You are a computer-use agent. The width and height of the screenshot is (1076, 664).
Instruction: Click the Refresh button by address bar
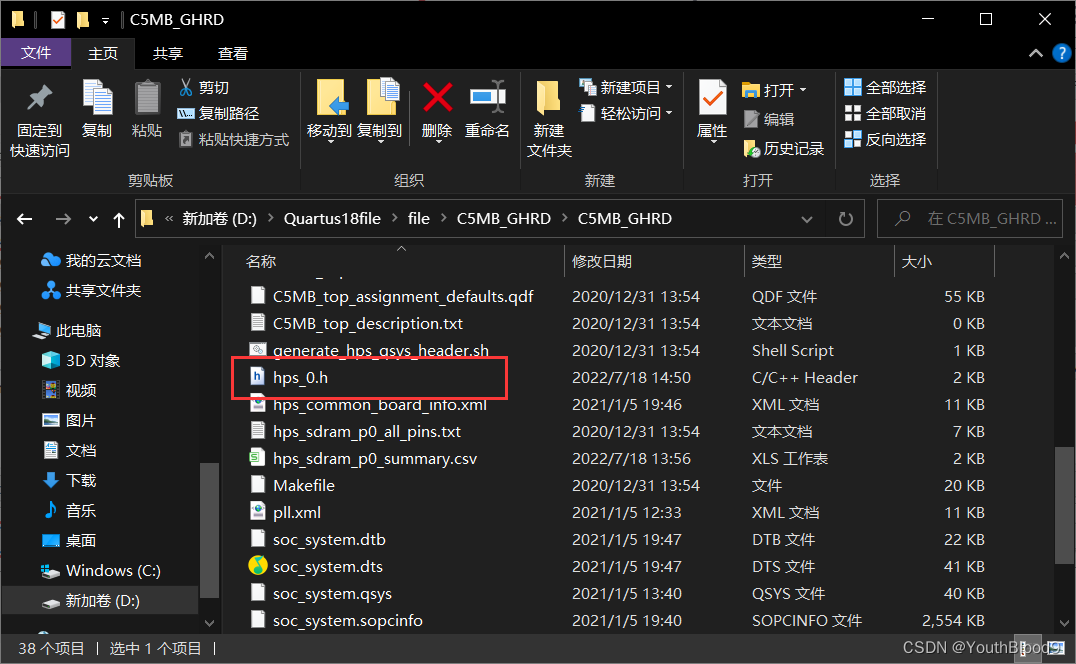pos(845,219)
